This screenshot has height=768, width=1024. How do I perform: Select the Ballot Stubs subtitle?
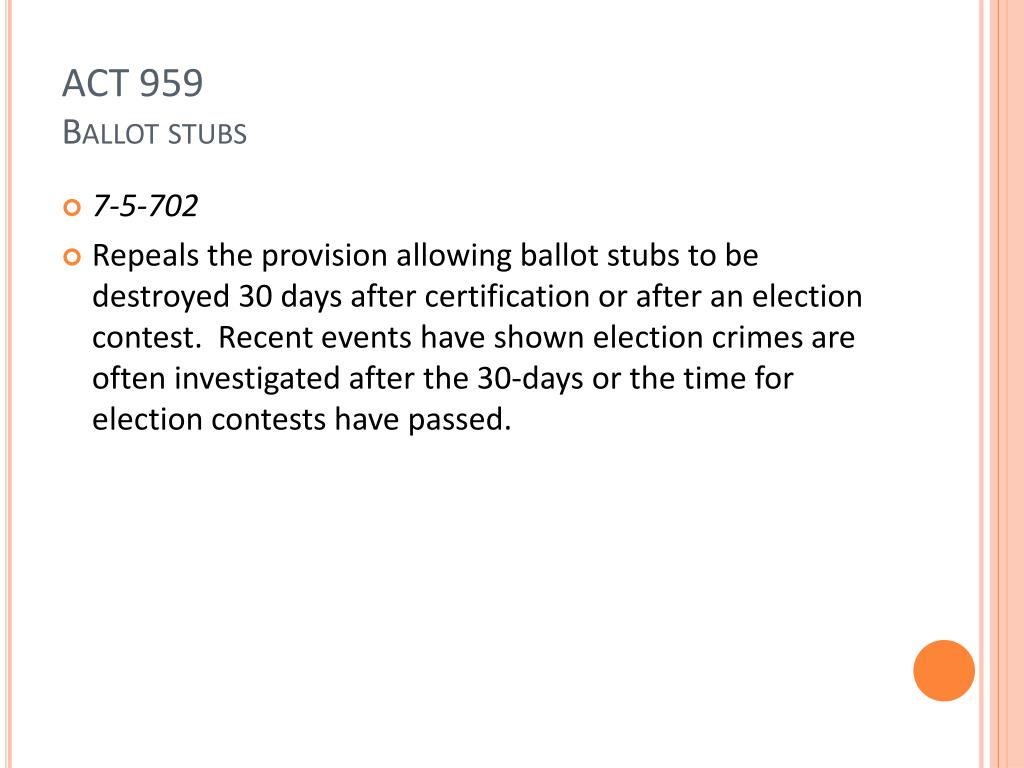(x=155, y=133)
